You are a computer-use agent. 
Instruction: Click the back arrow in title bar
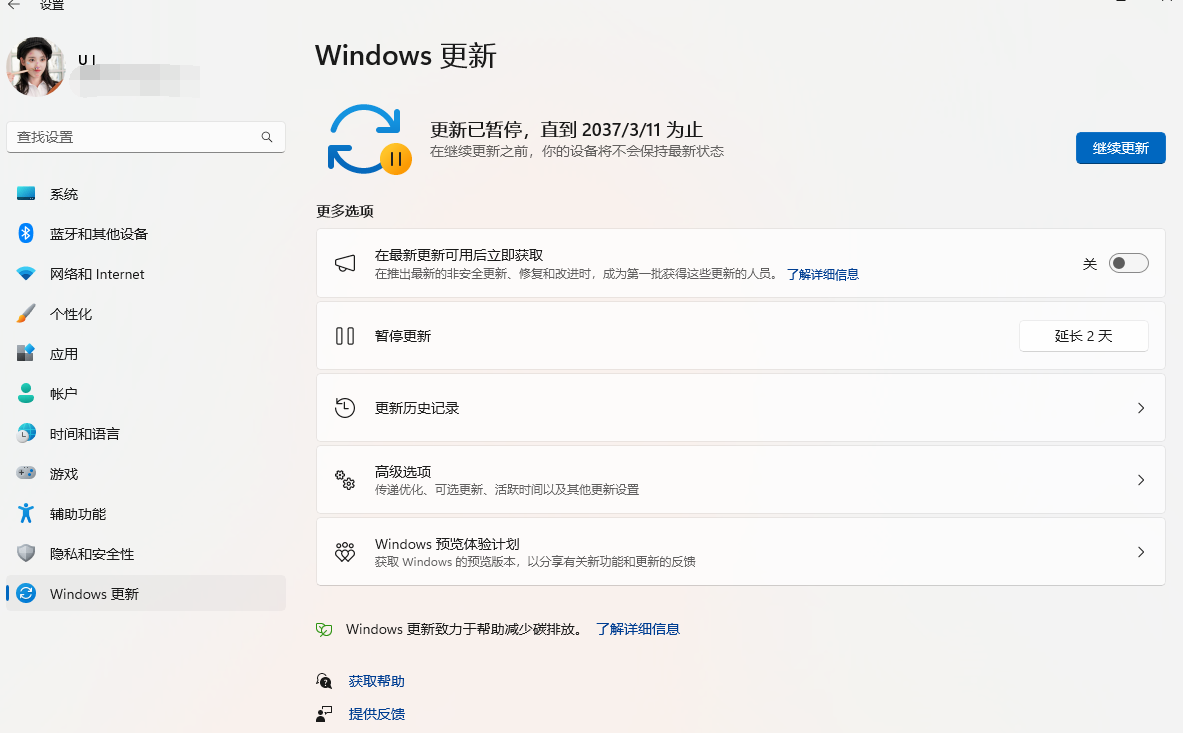pos(14,5)
